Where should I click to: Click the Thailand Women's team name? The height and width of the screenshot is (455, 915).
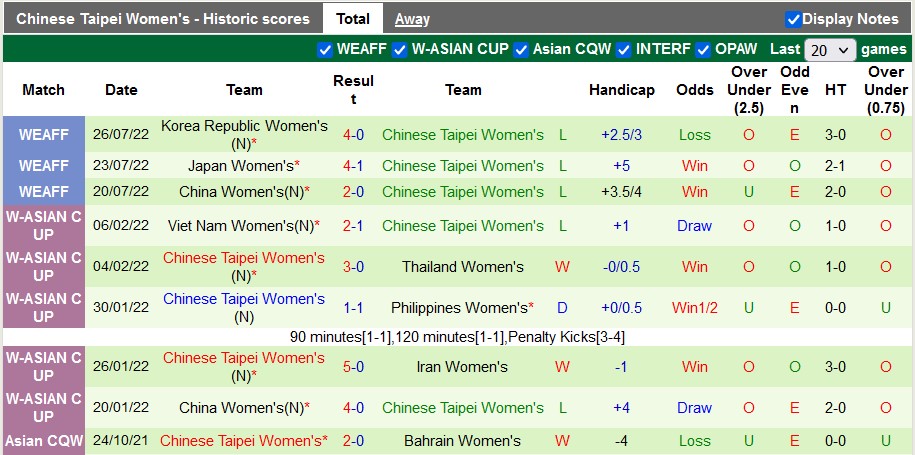click(462, 267)
